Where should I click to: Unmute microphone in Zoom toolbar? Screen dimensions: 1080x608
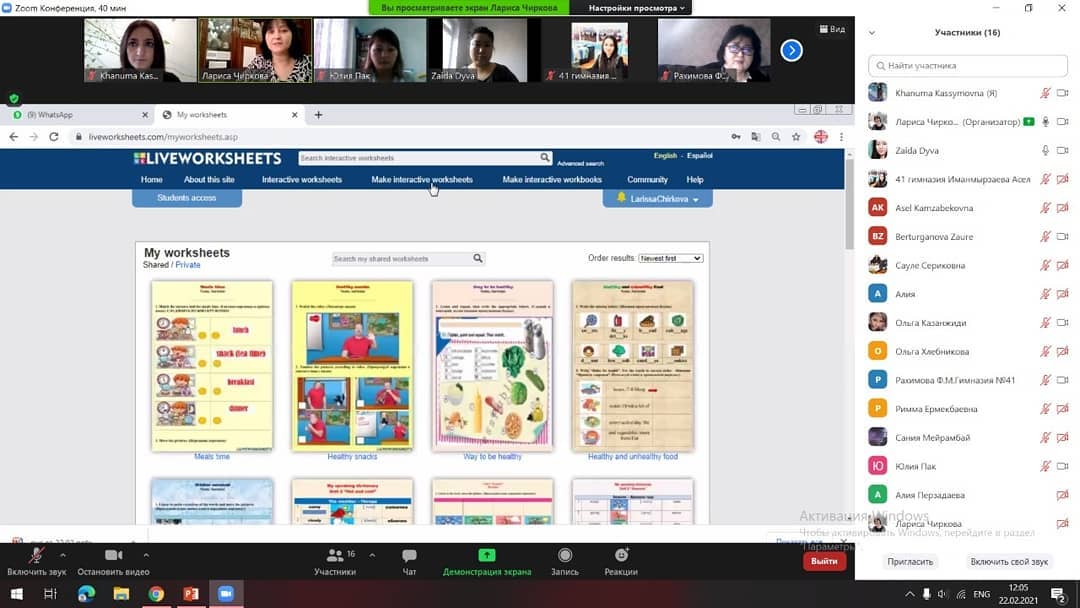point(36,555)
